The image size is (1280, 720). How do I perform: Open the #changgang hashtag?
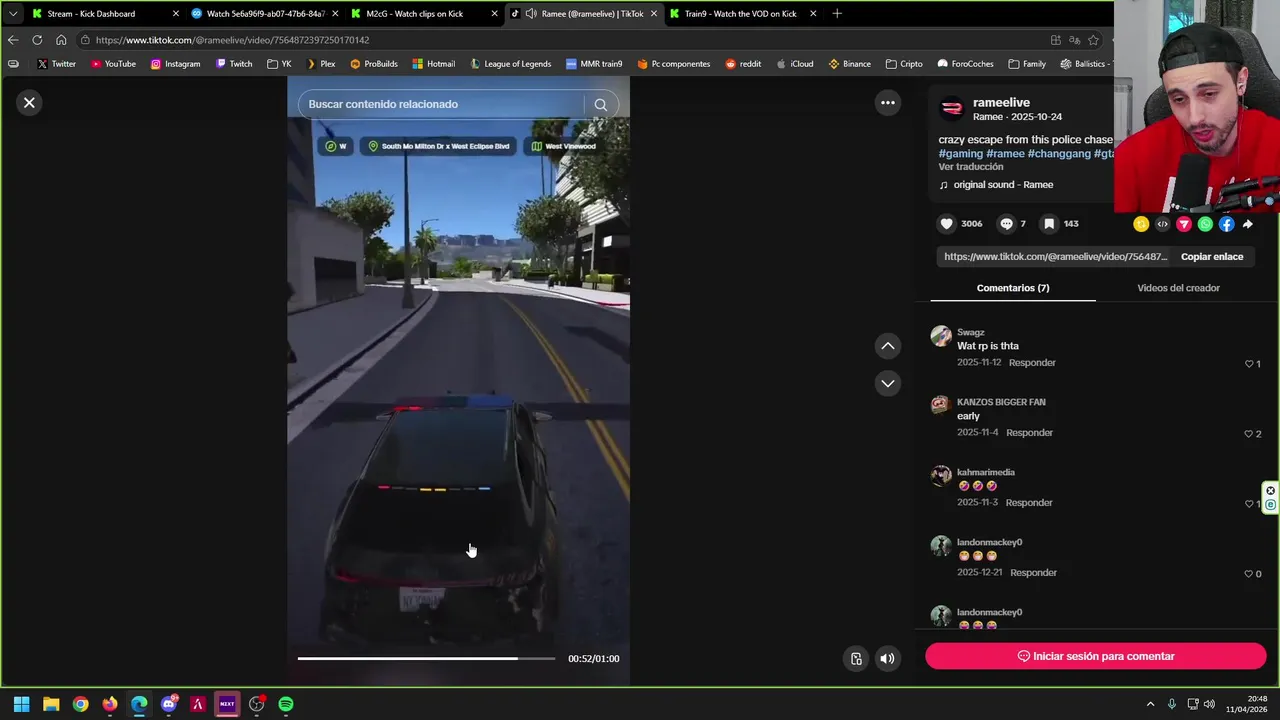coord(1059,154)
